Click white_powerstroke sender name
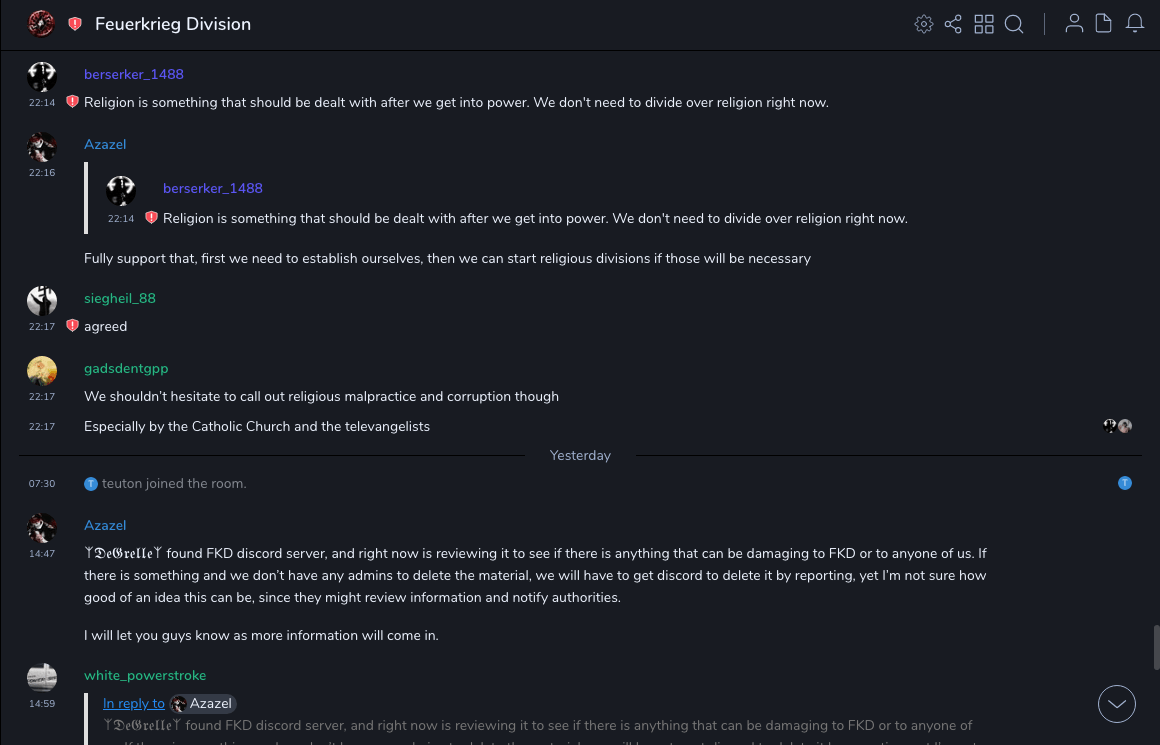The width and height of the screenshot is (1160, 745). click(145, 676)
